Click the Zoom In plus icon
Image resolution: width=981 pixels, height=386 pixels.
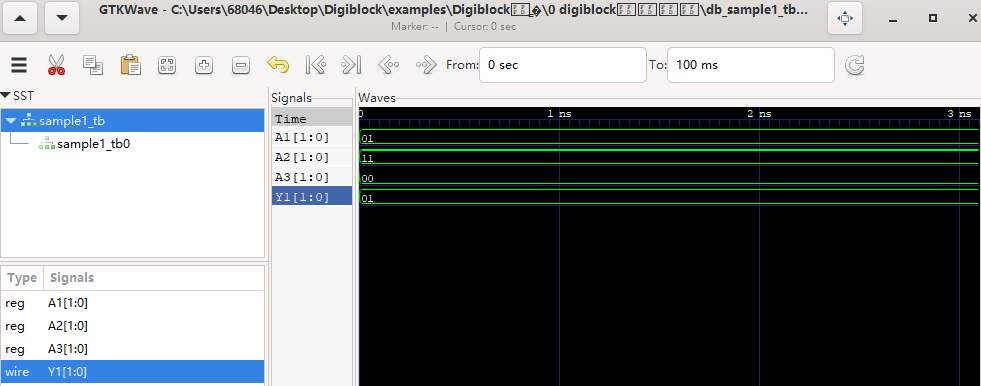pos(204,65)
